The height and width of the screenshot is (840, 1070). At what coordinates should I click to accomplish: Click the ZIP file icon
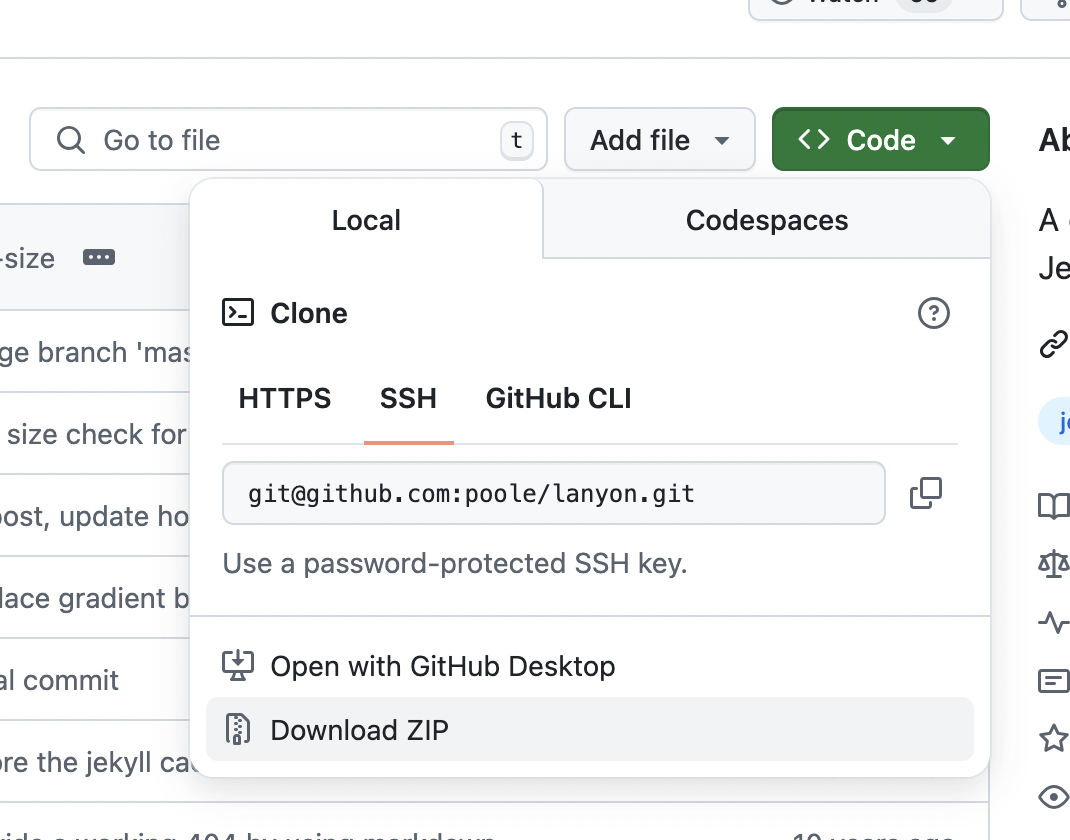(238, 729)
